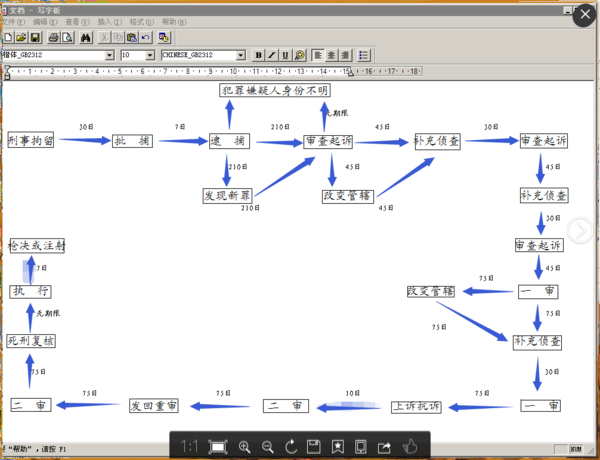Click the Undo icon in toolbar
Image resolution: width=600 pixels, height=460 pixels.
pos(146,37)
